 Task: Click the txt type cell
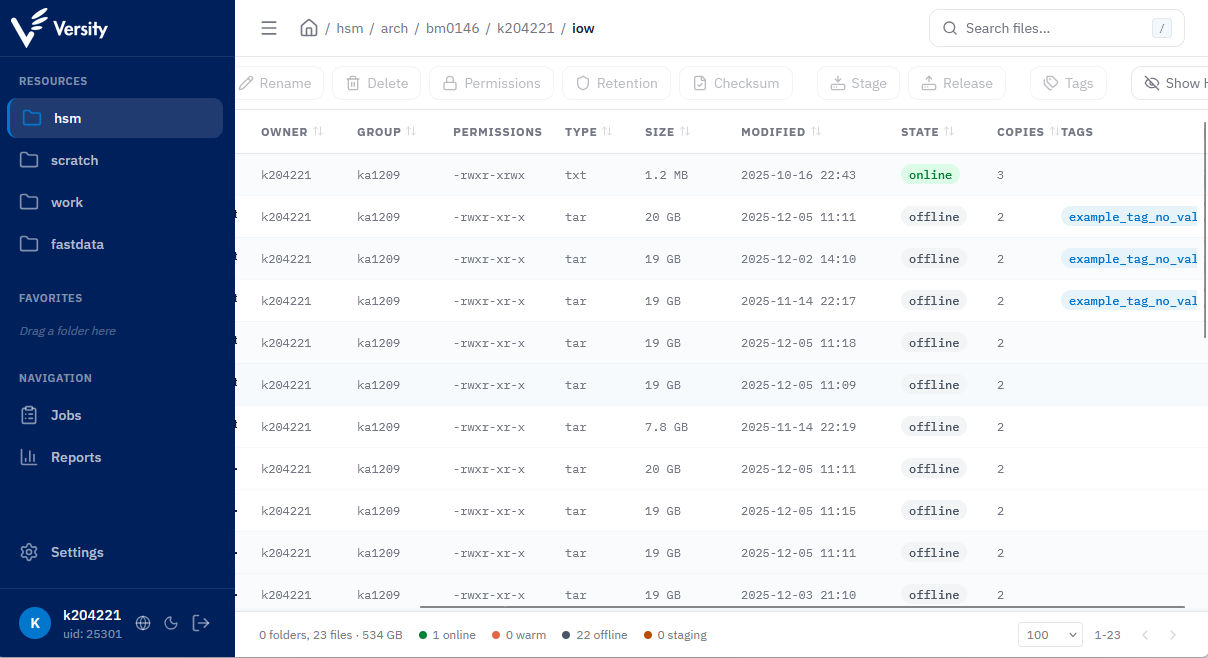click(575, 175)
